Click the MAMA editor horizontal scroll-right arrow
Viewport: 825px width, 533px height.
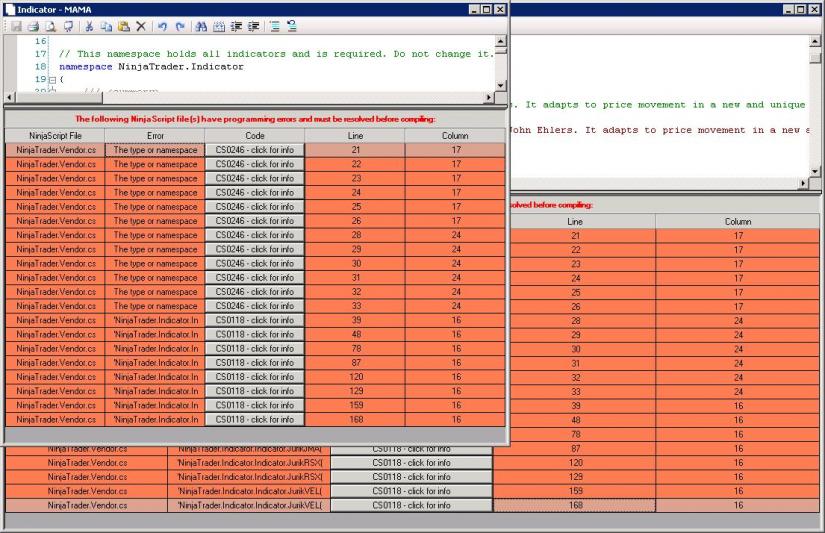pyautogui.click(x=489, y=97)
